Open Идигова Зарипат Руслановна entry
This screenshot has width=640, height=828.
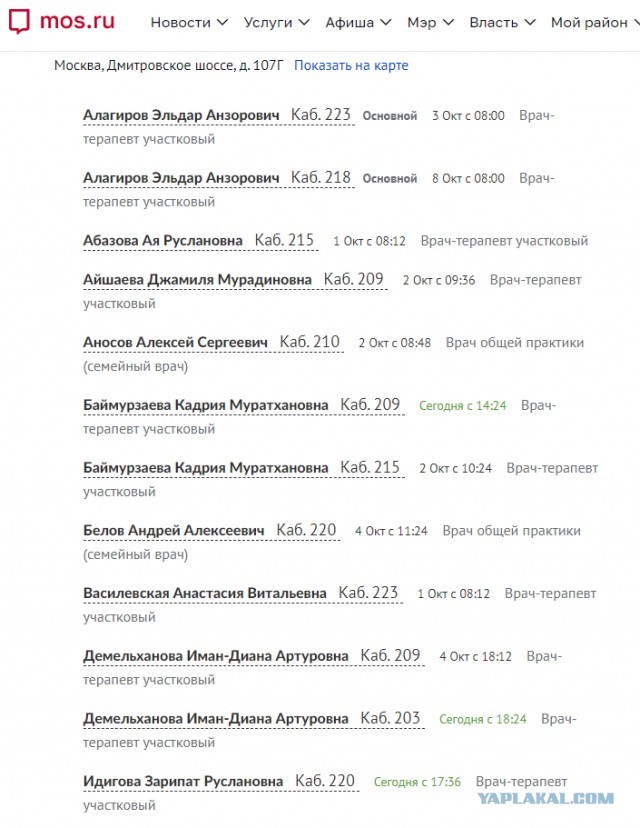[183, 782]
